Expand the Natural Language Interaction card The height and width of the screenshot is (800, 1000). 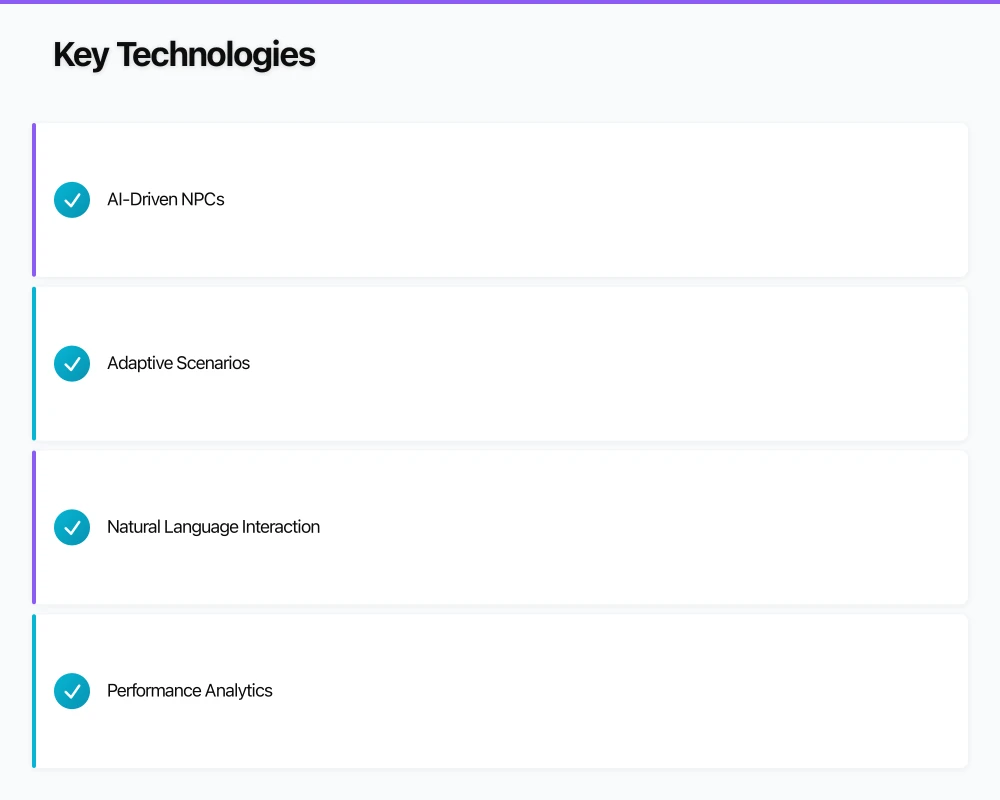pos(500,527)
